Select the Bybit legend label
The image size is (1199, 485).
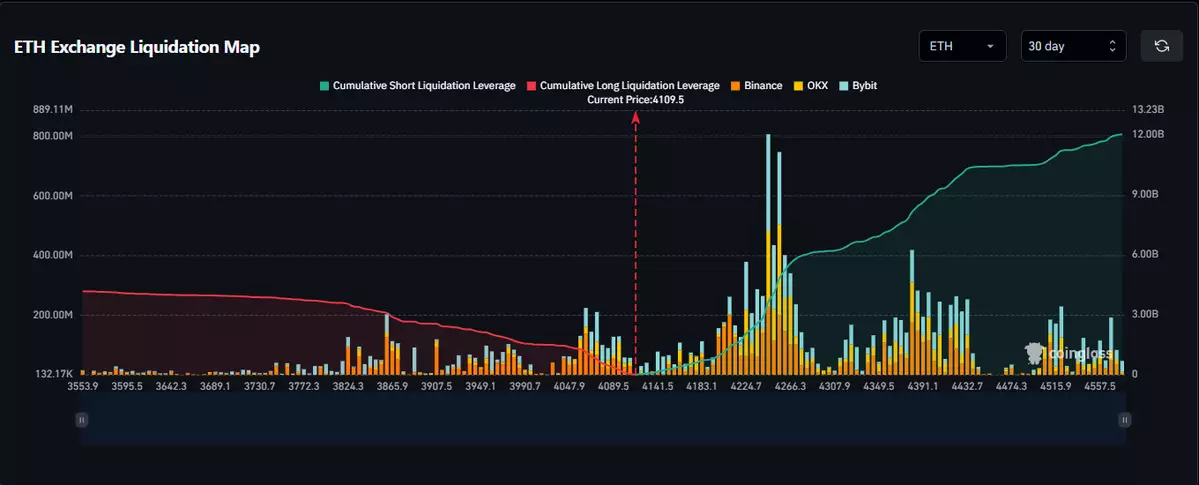tap(865, 86)
